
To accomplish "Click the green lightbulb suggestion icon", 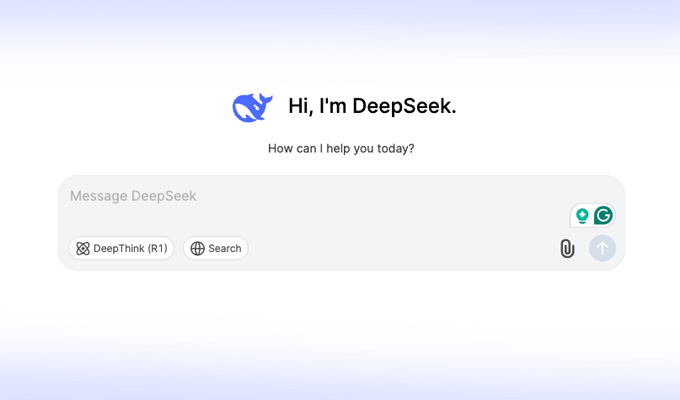I will click(582, 215).
